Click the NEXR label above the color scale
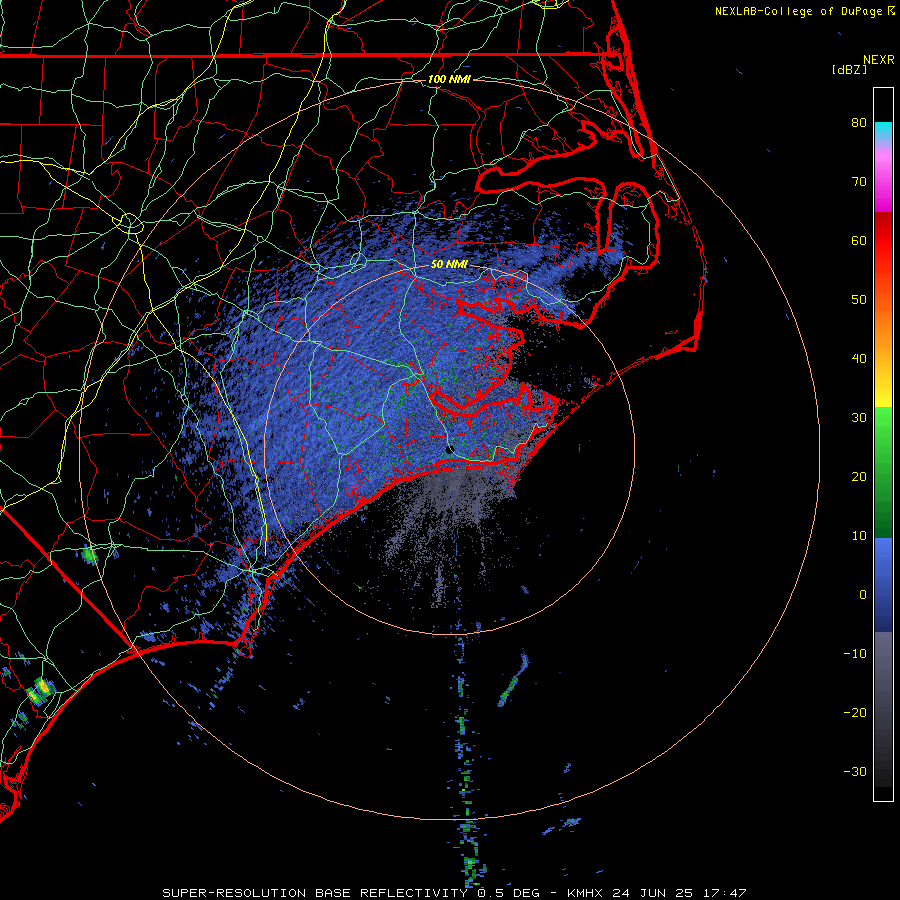Image resolution: width=900 pixels, height=900 pixels. point(879,60)
